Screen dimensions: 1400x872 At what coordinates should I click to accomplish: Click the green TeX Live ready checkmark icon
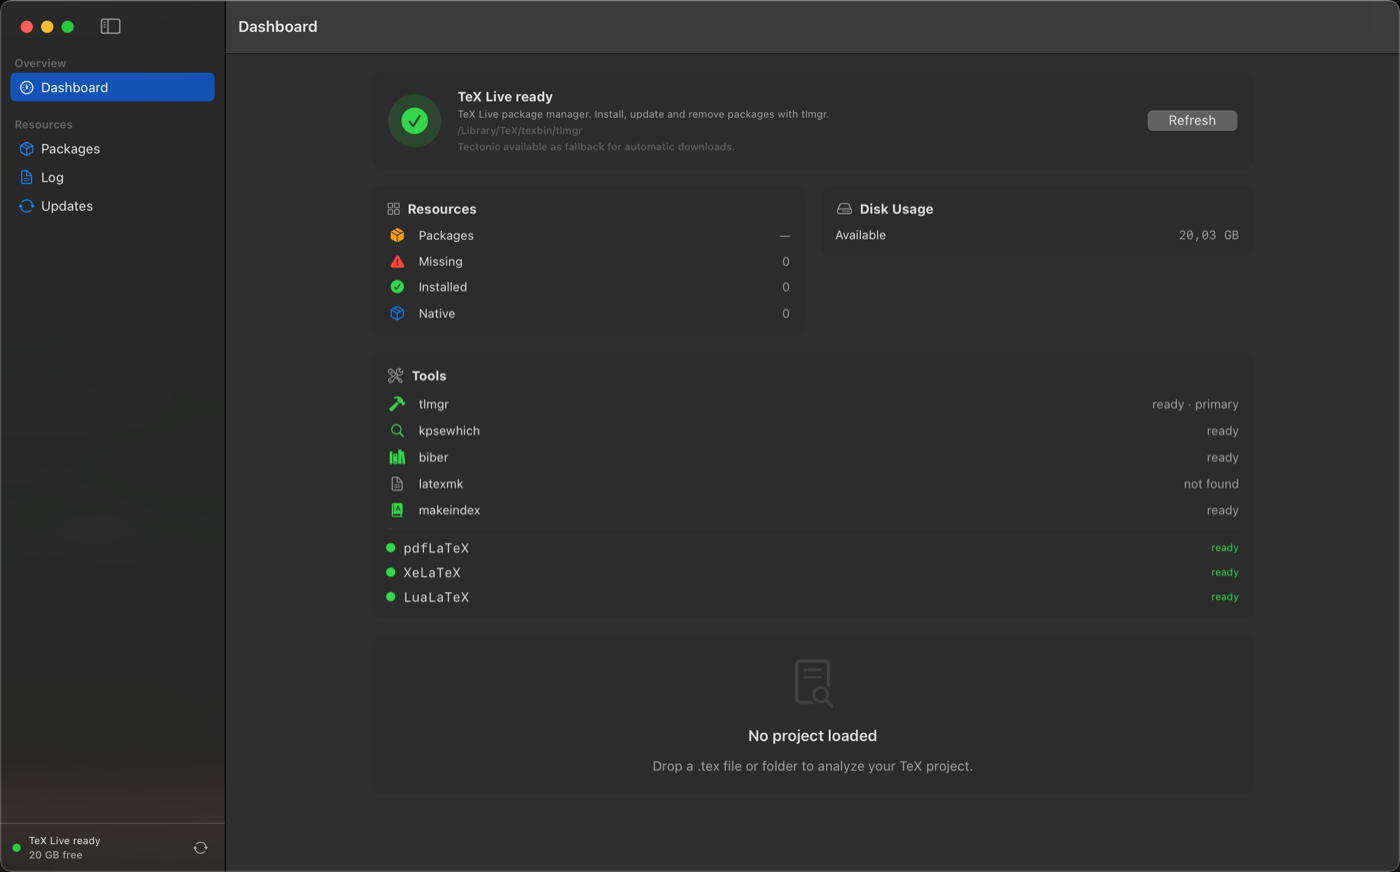pyautogui.click(x=414, y=121)
